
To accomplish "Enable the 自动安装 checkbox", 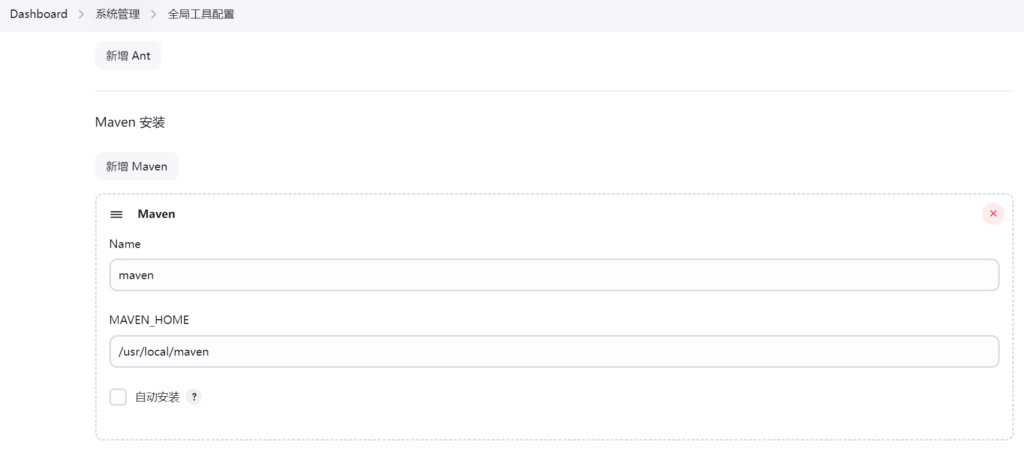I will pos(118,397).
